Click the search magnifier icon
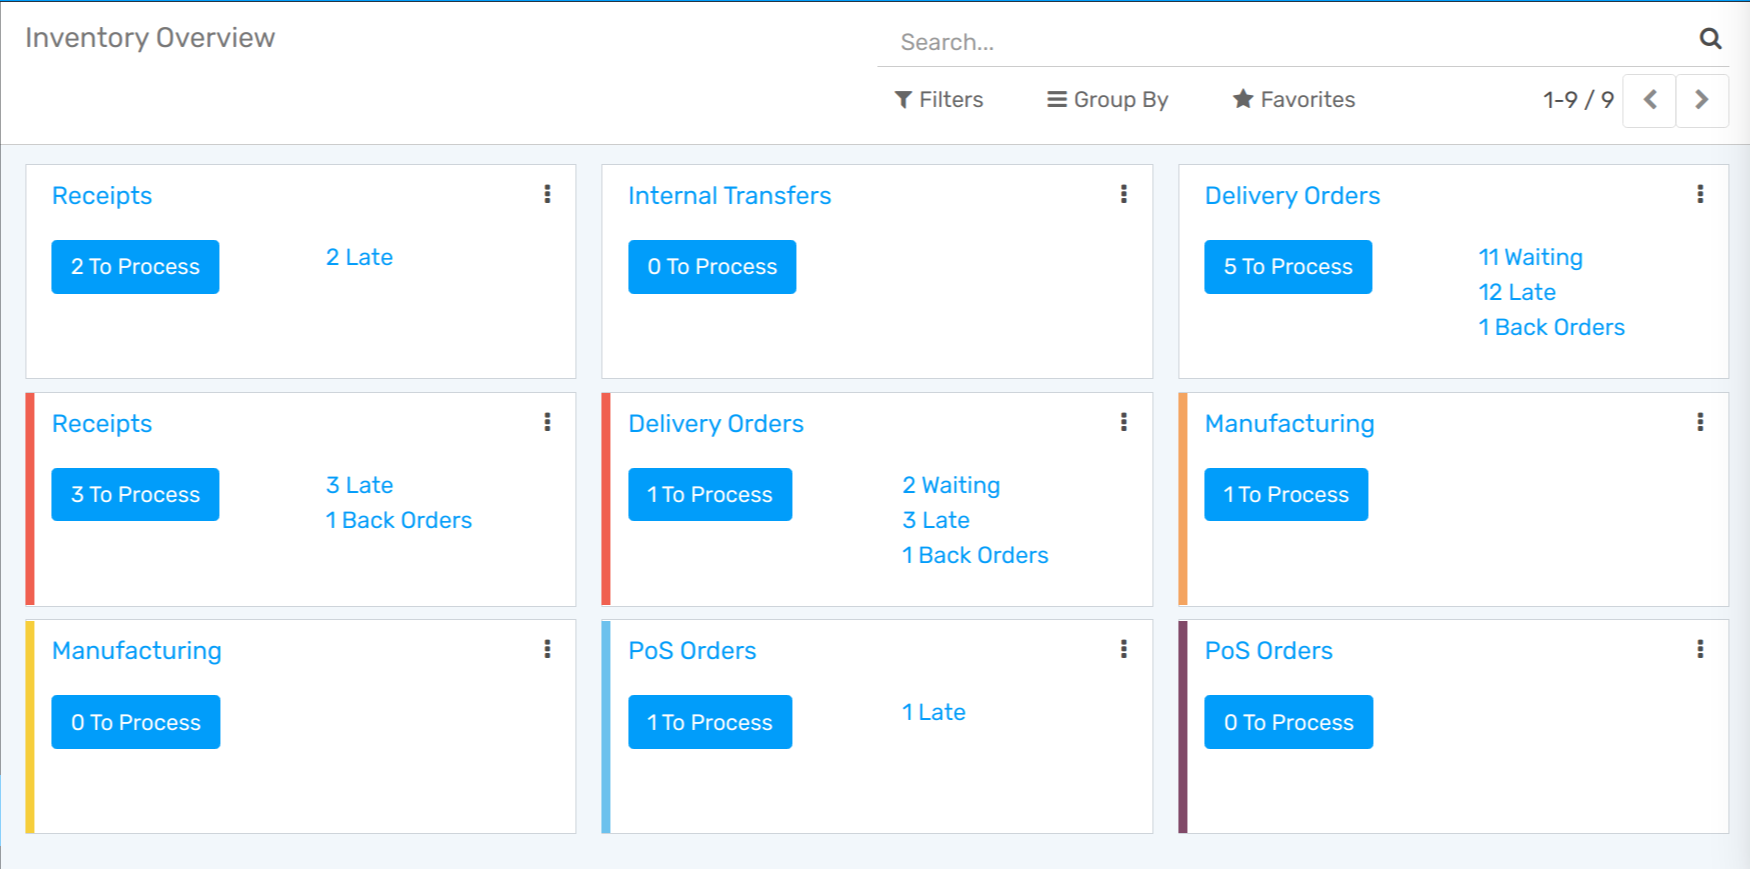The height and width of the screenshot is (869, 1750). click(x=1710, y=39)
